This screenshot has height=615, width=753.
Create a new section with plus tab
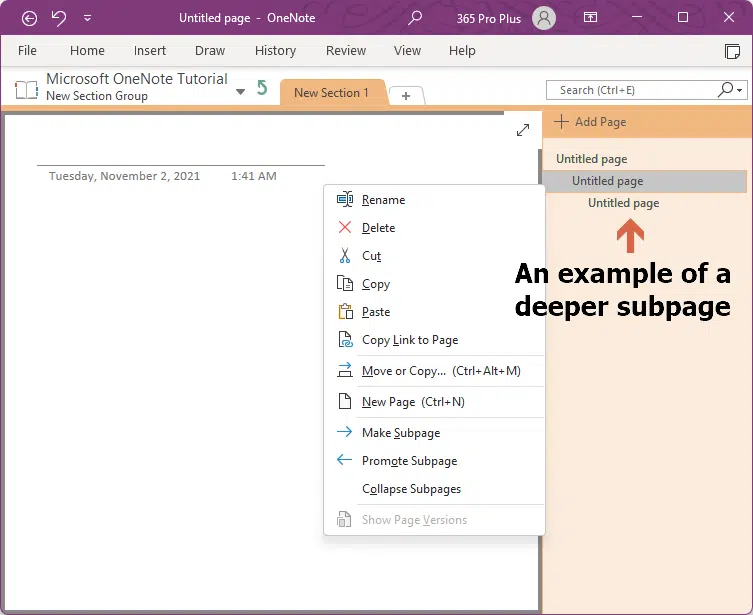coord(406,96)
